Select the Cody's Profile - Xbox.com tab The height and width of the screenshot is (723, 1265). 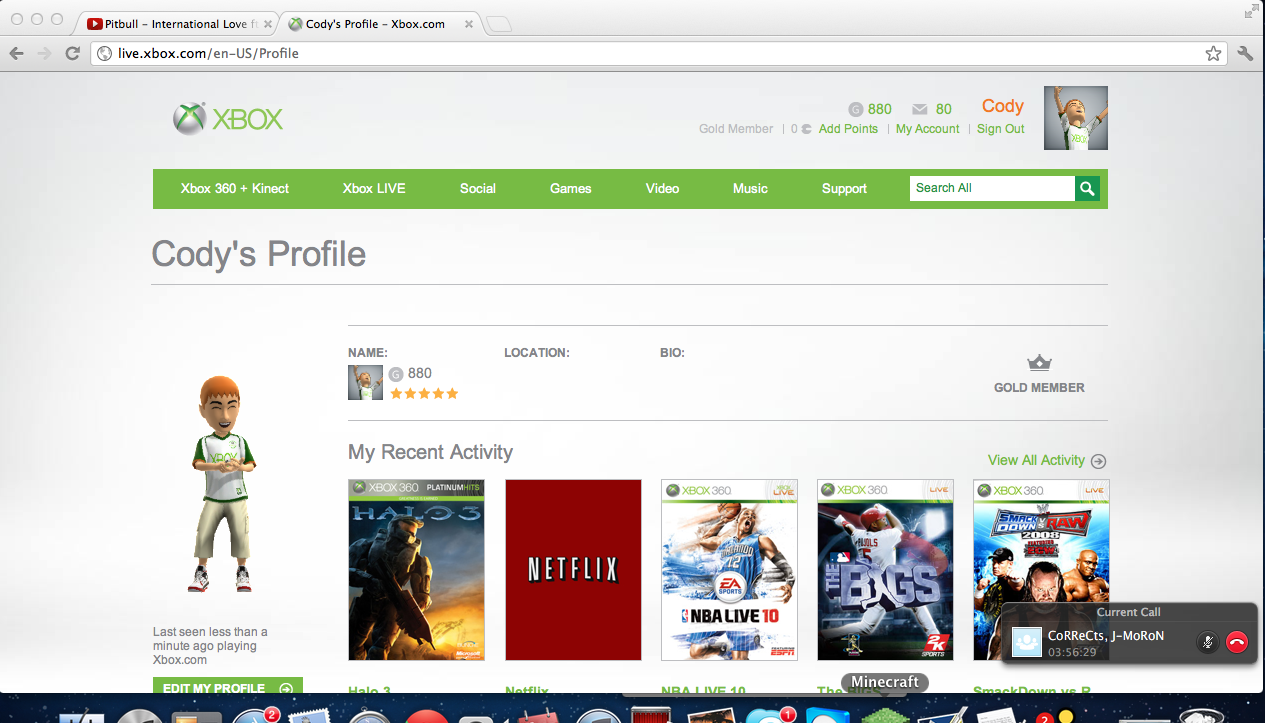coord(380,24)
